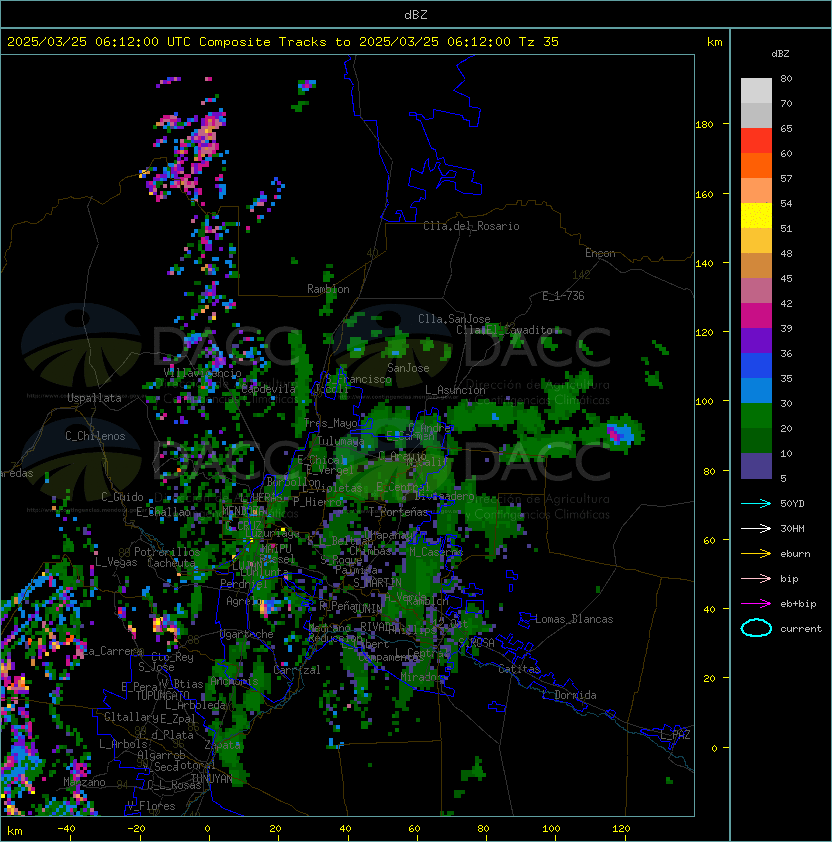Click the Mirador map label
The height and width of the screenshot is (842, 832).
(x=422, y=677)
